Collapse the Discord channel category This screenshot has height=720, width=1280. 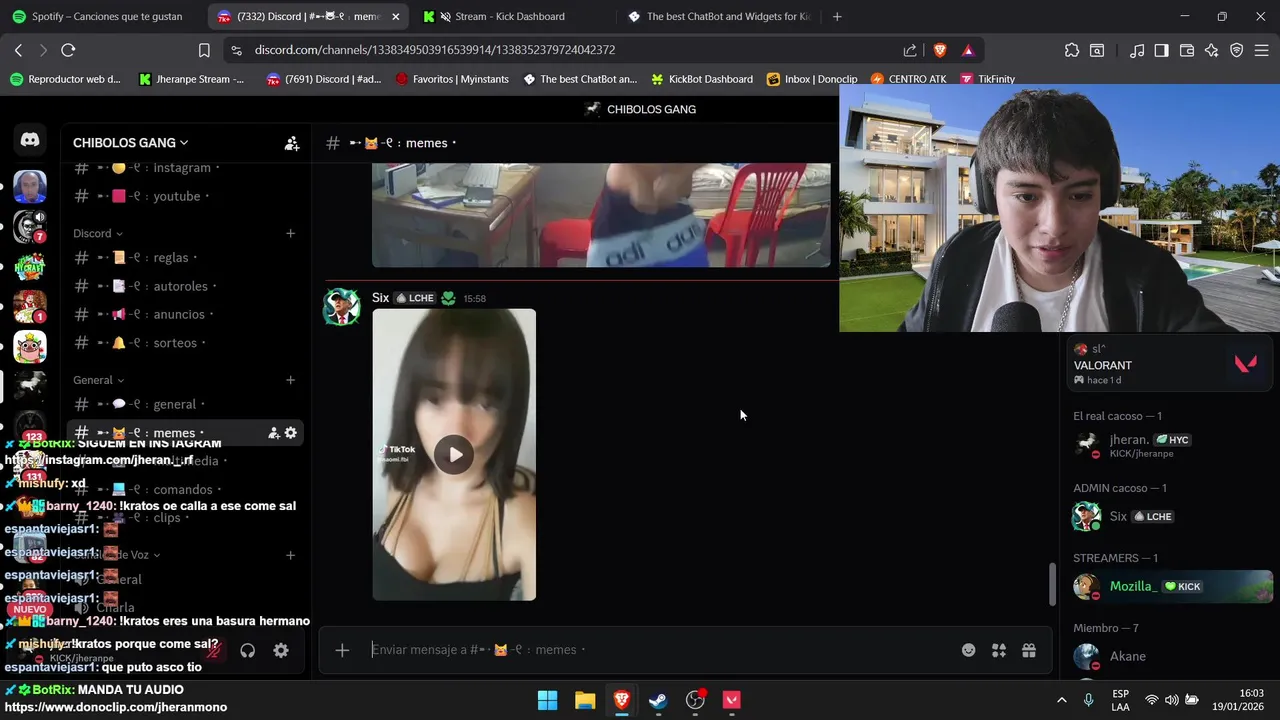[x=98, y=234]
